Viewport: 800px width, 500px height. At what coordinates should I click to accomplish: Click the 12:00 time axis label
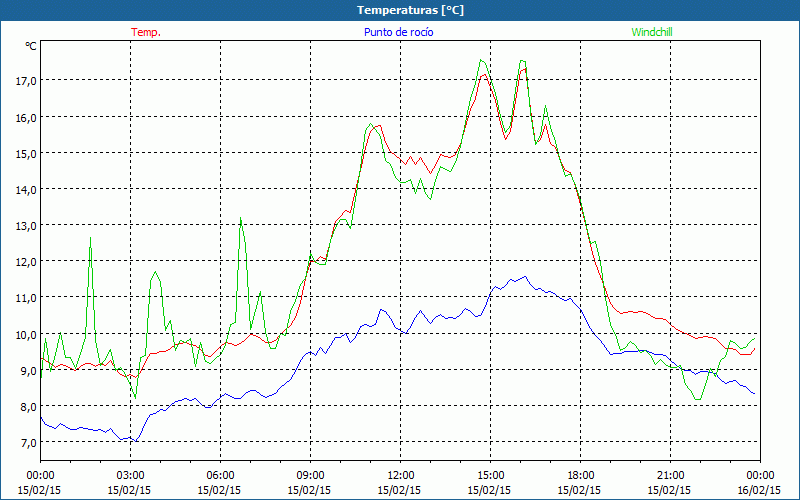click(x=401, y=476)
